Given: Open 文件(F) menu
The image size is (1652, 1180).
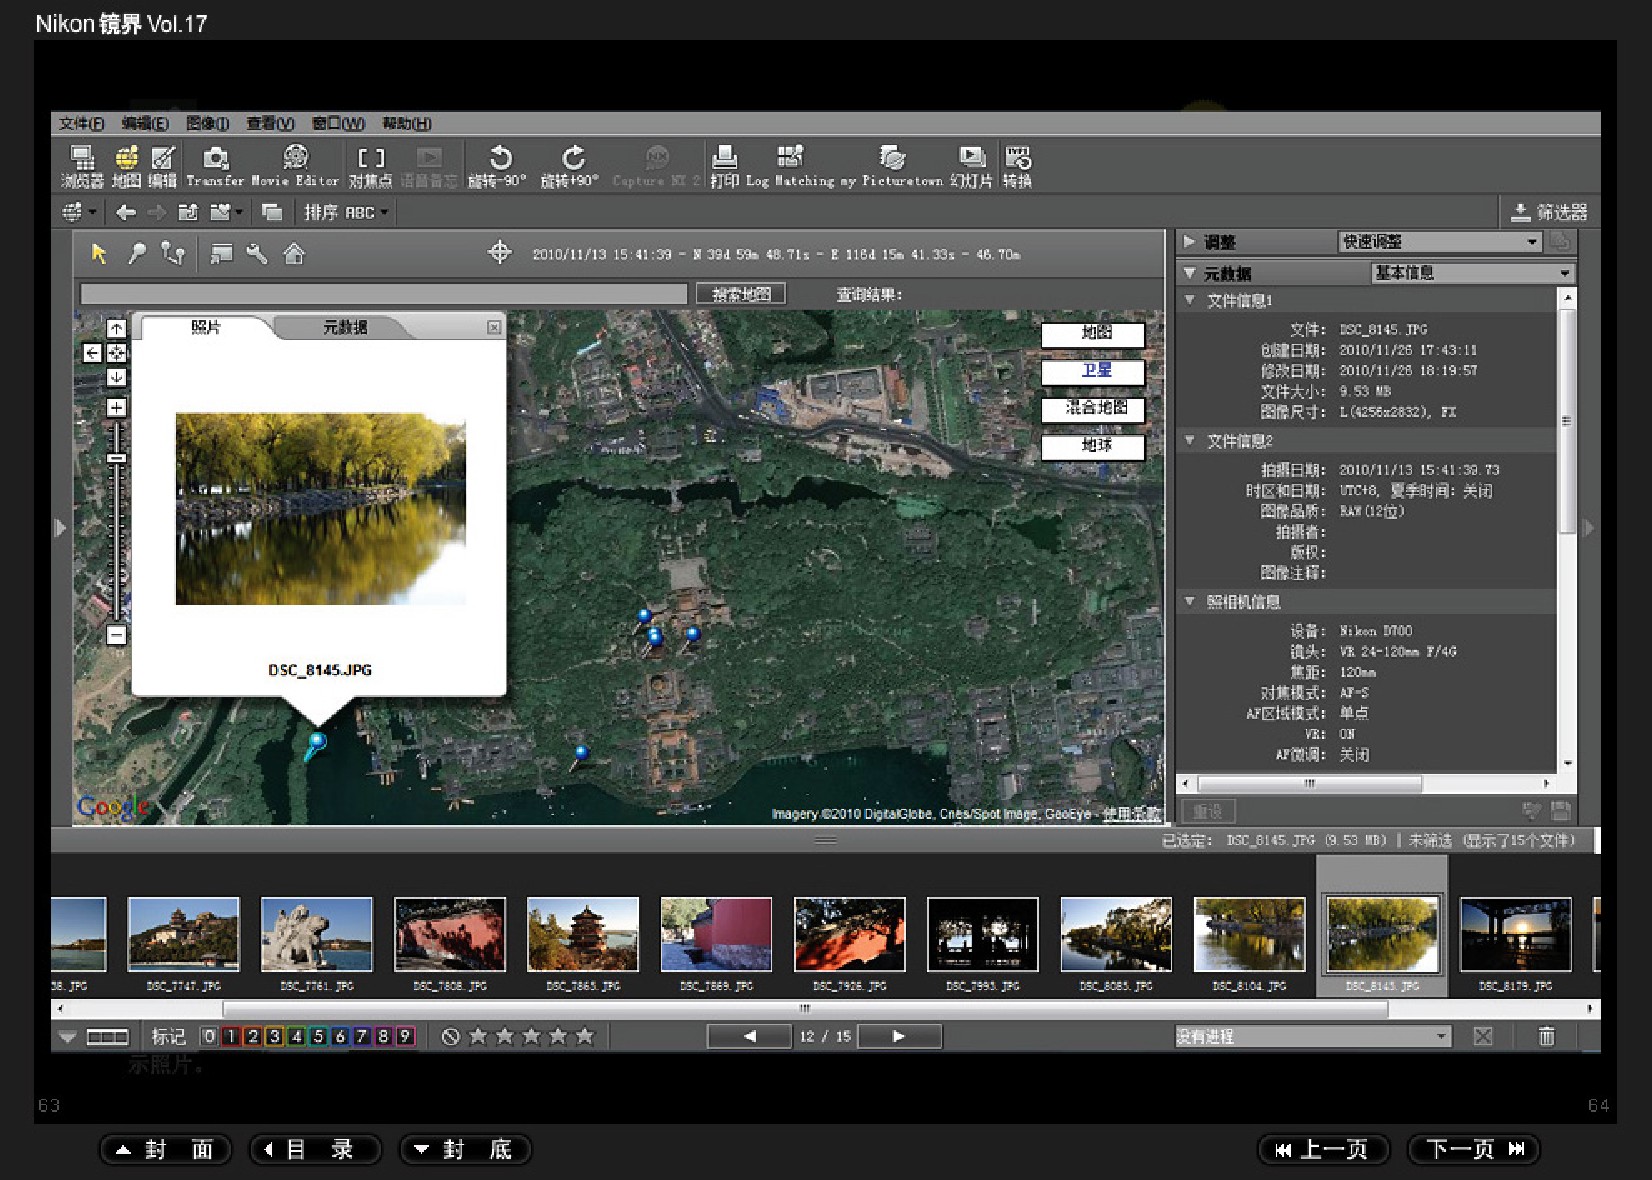Looking at the screenshot, I should [x=82, y=124].
